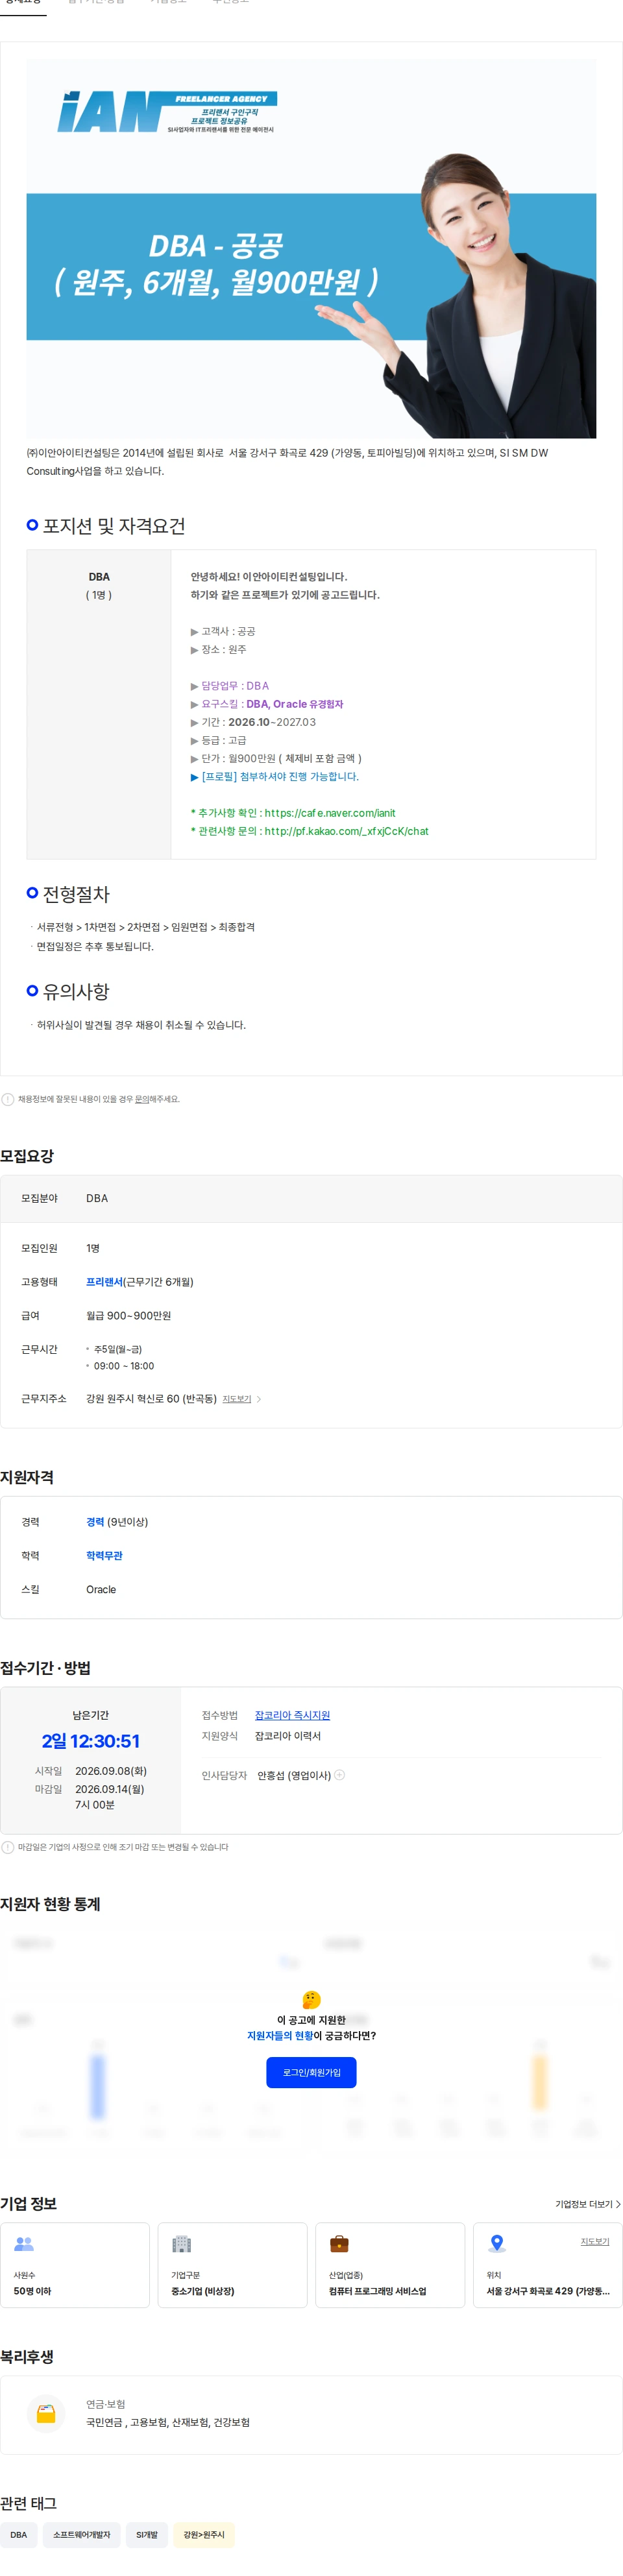Click the plus icon next to 안홍섭 (영업이사)
The width and height of the screenshot is (623, 2576).
[339, 1775]
